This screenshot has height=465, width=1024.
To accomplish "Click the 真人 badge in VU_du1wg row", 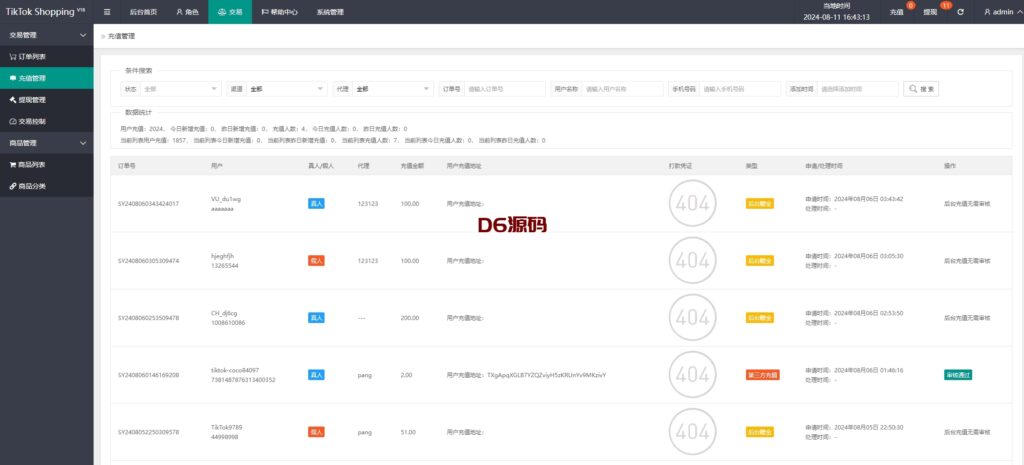I will 316,204.
